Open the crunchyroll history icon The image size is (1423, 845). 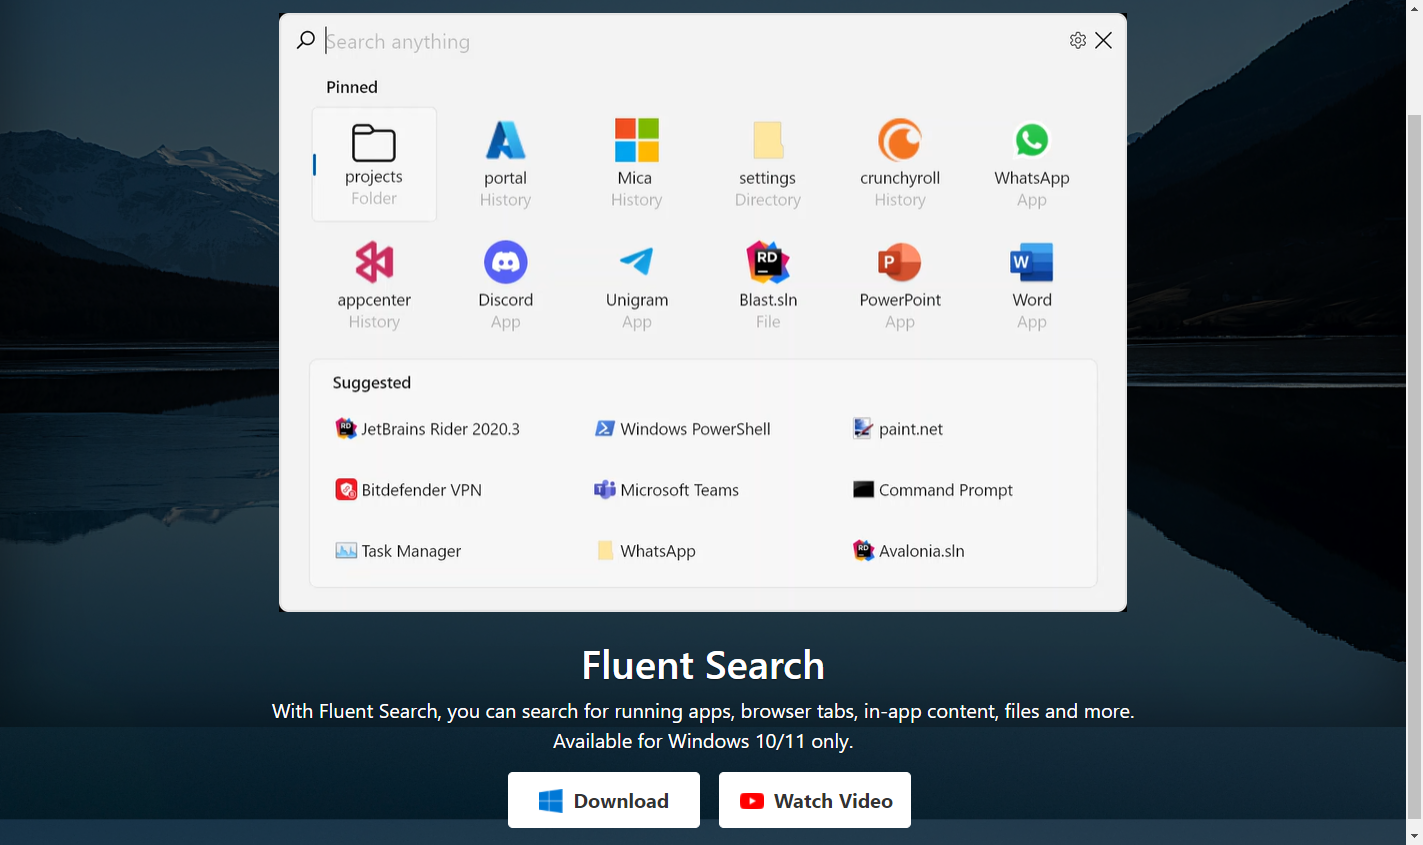coord(900,140)
